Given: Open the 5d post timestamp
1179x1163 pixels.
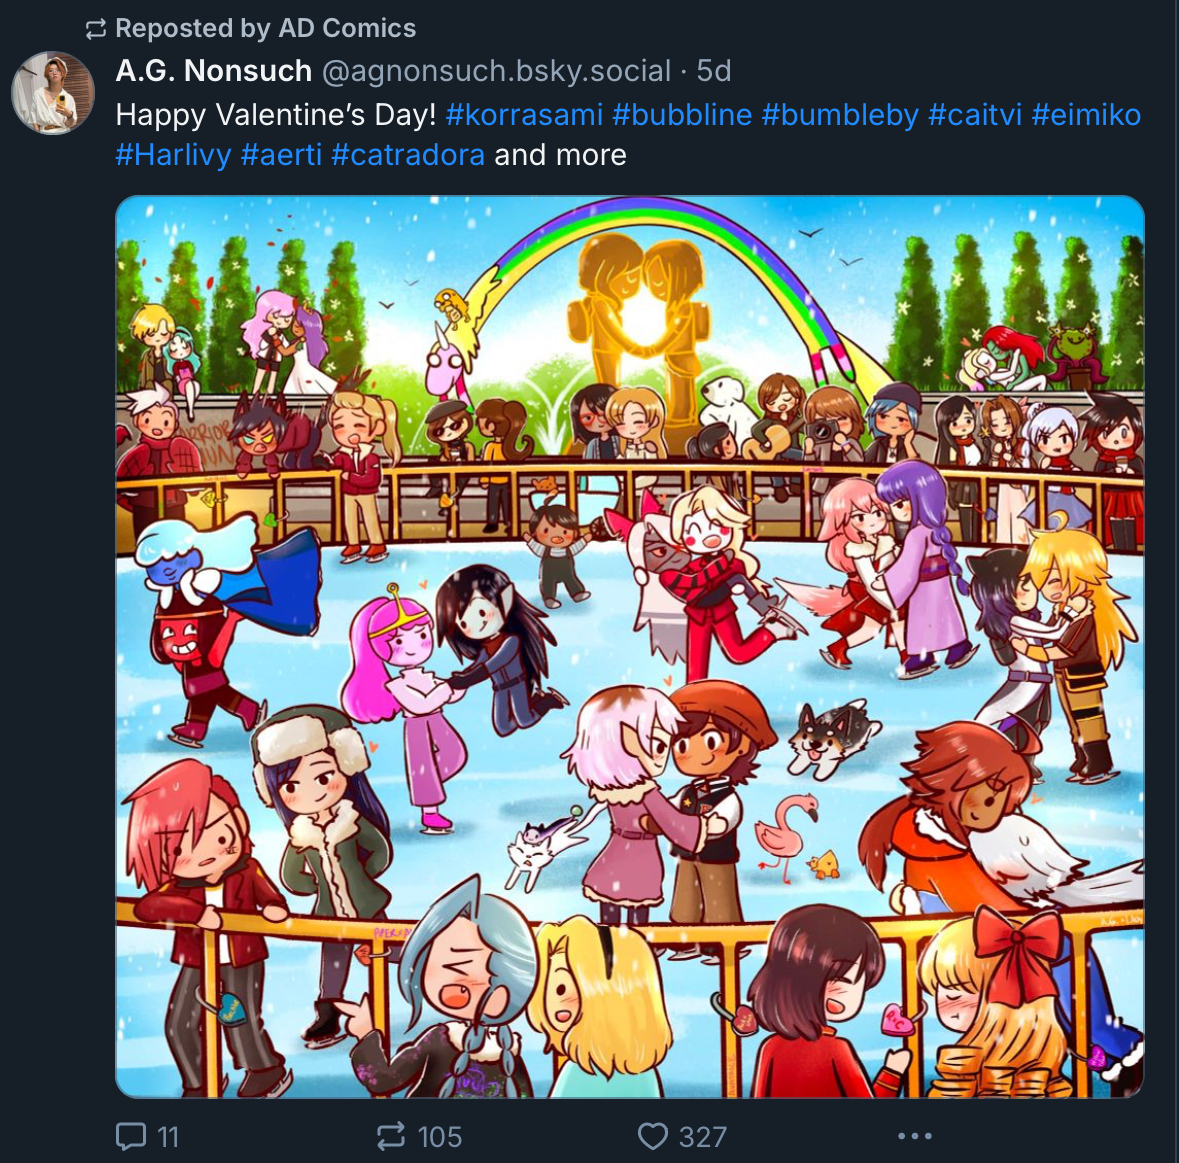Looking at the screenshot, I should [x=714, y=71].
